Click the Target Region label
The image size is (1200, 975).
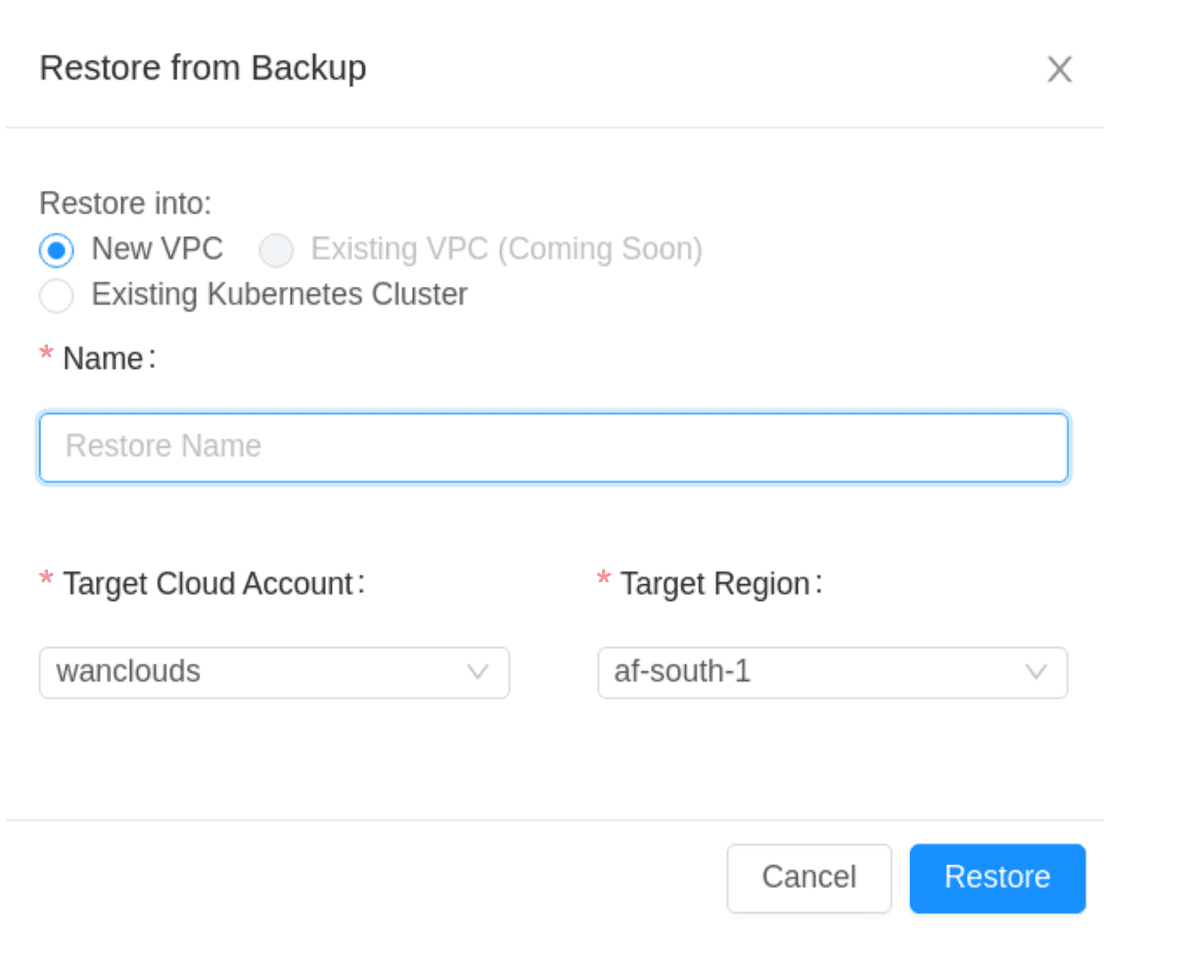[x=720, y=583]
